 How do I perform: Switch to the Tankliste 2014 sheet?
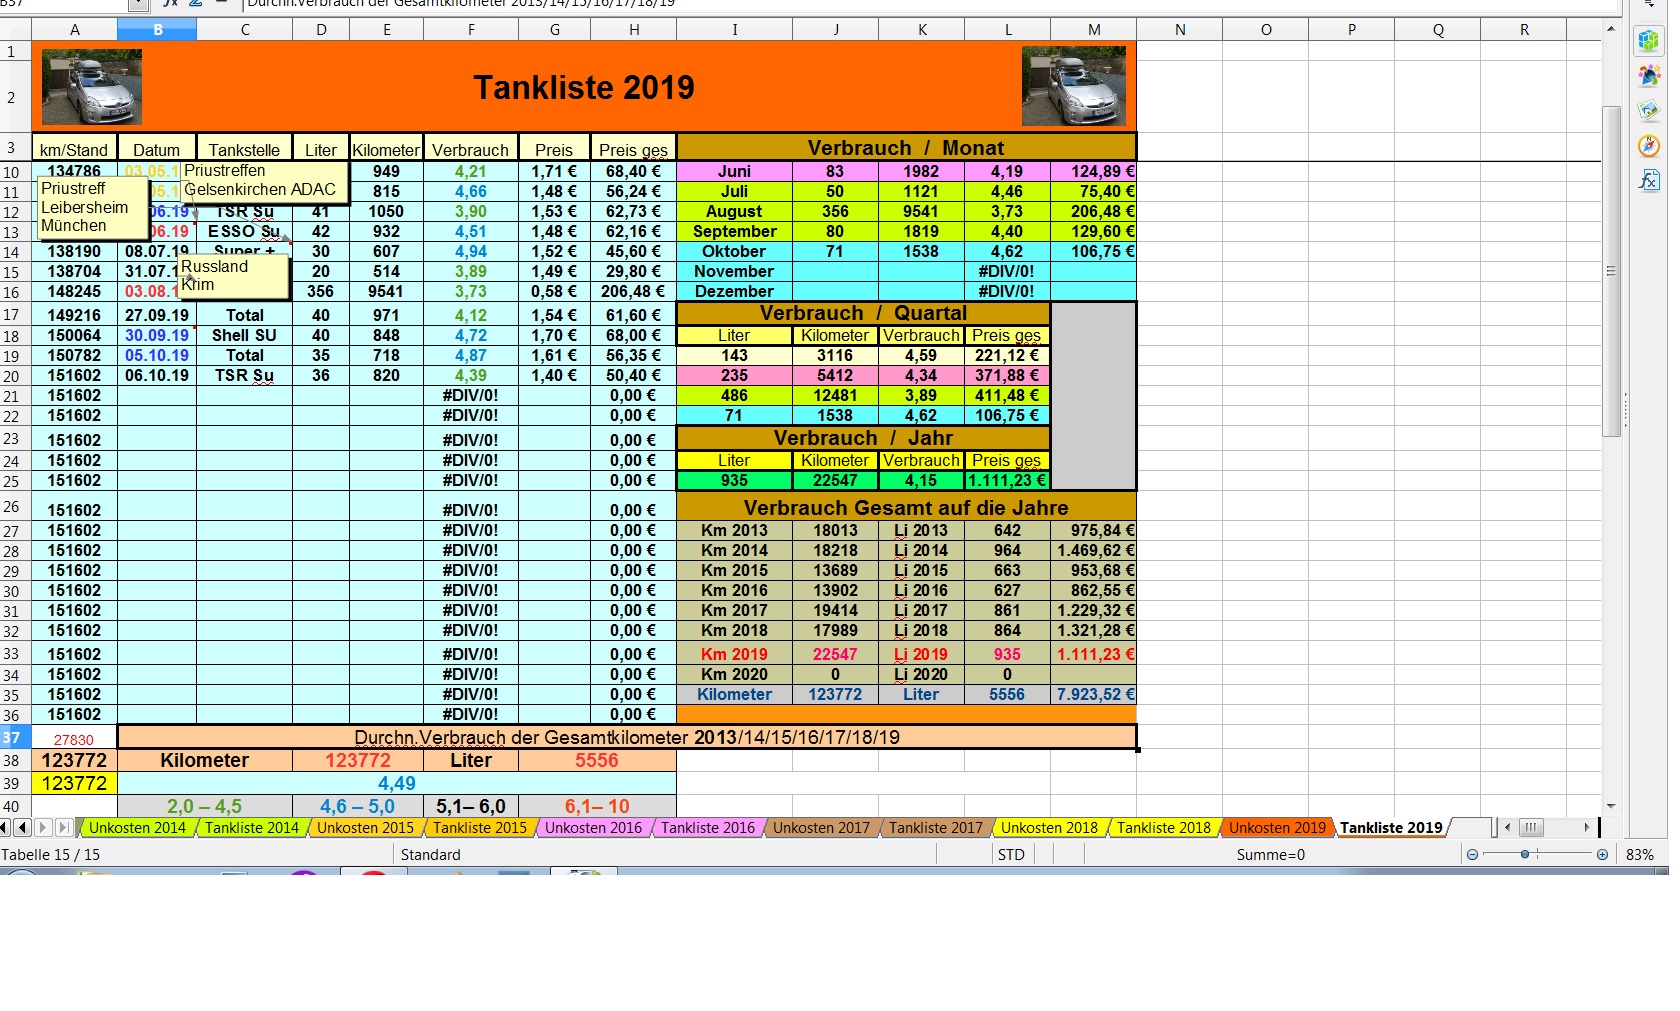click(252, 828)
